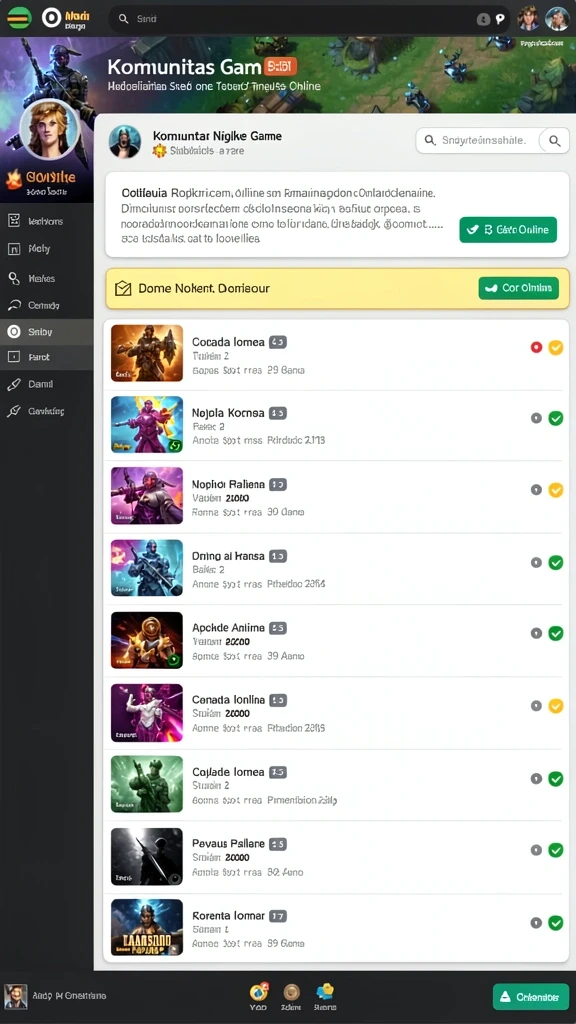The width and height of the screenshot is (576, 1024).
Task: Toggle the yellow check on Cenada Ionlina row
Action: [556, 706]
